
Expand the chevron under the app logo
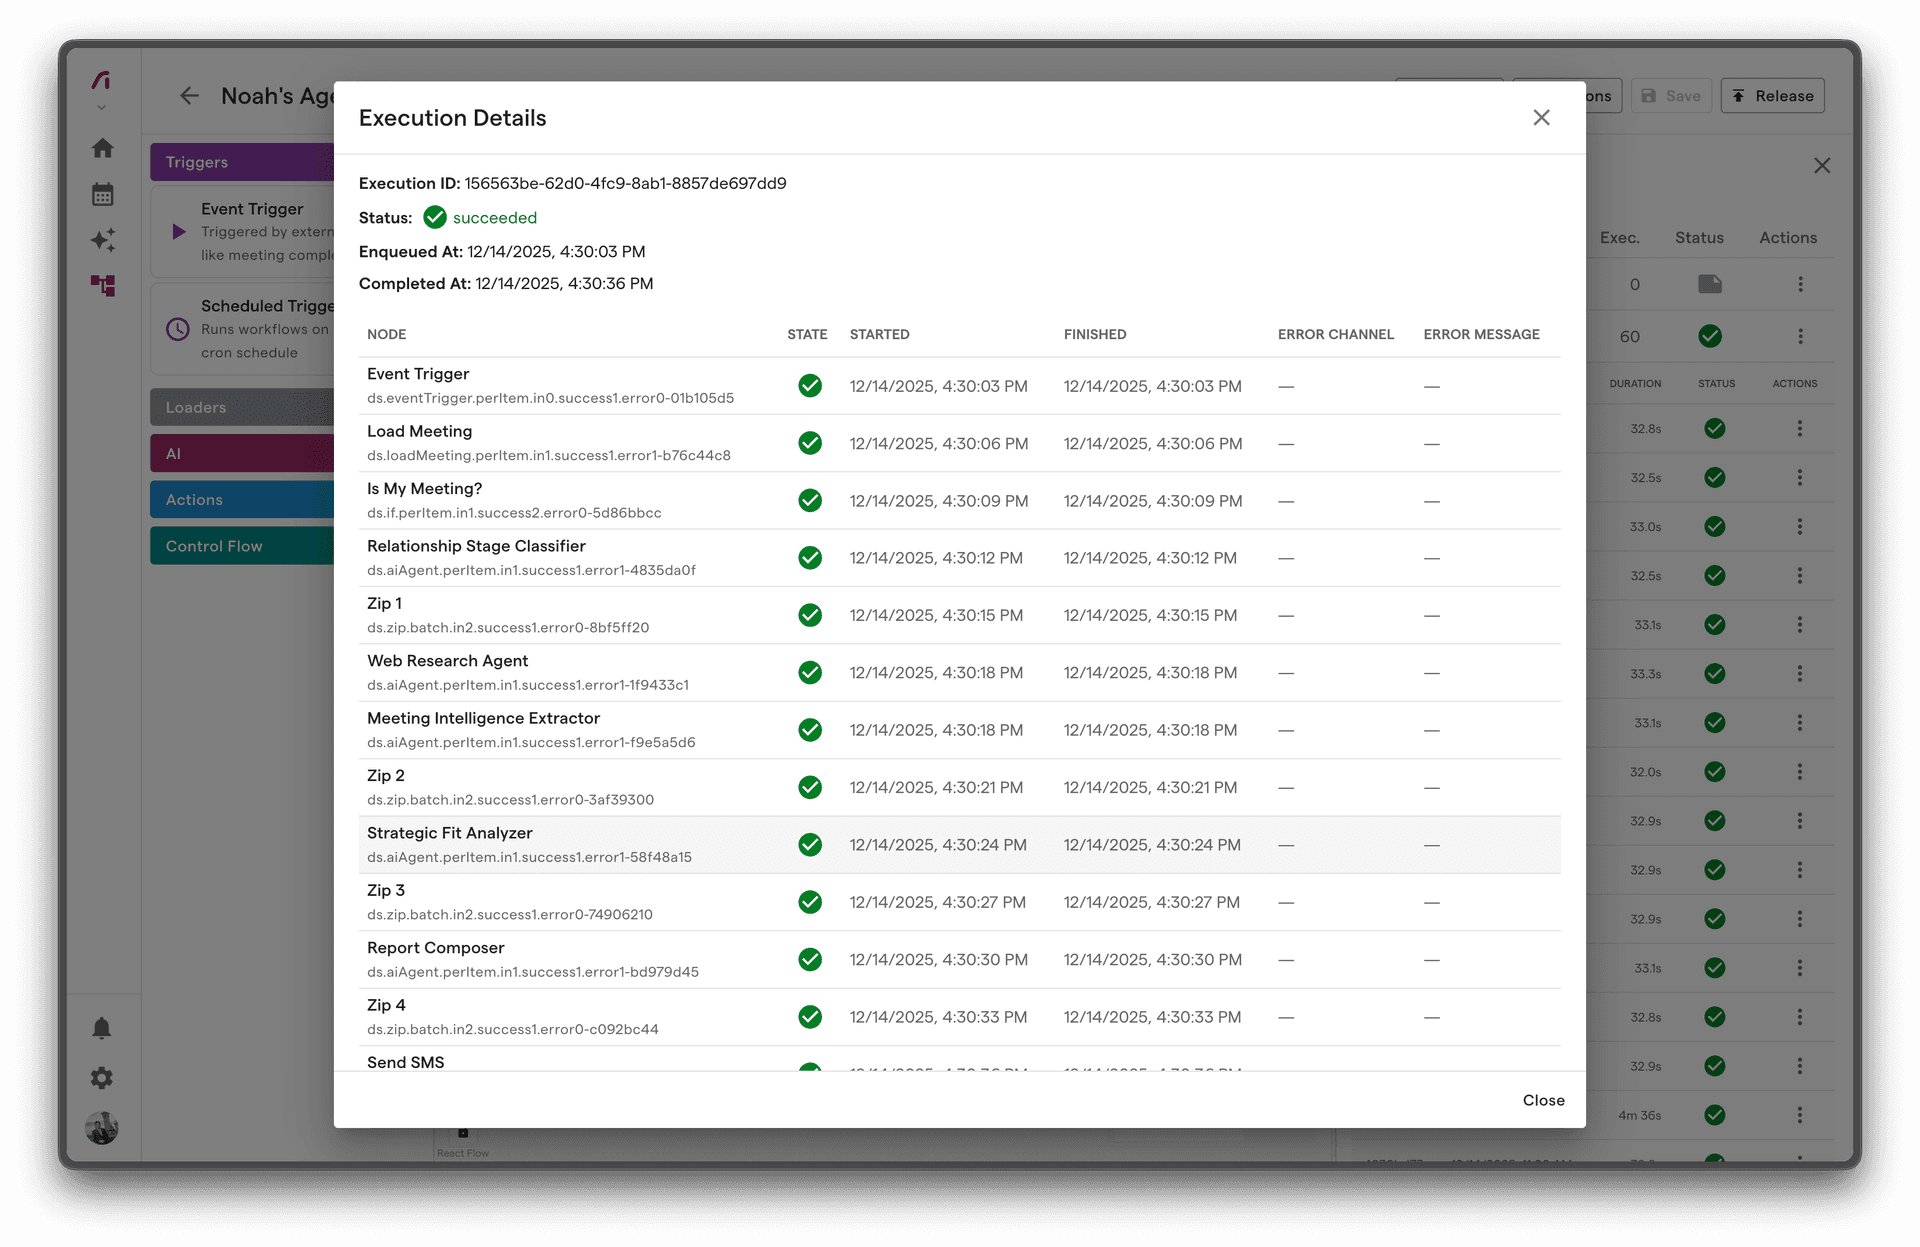pyautogui.click(x=101, y=105)
